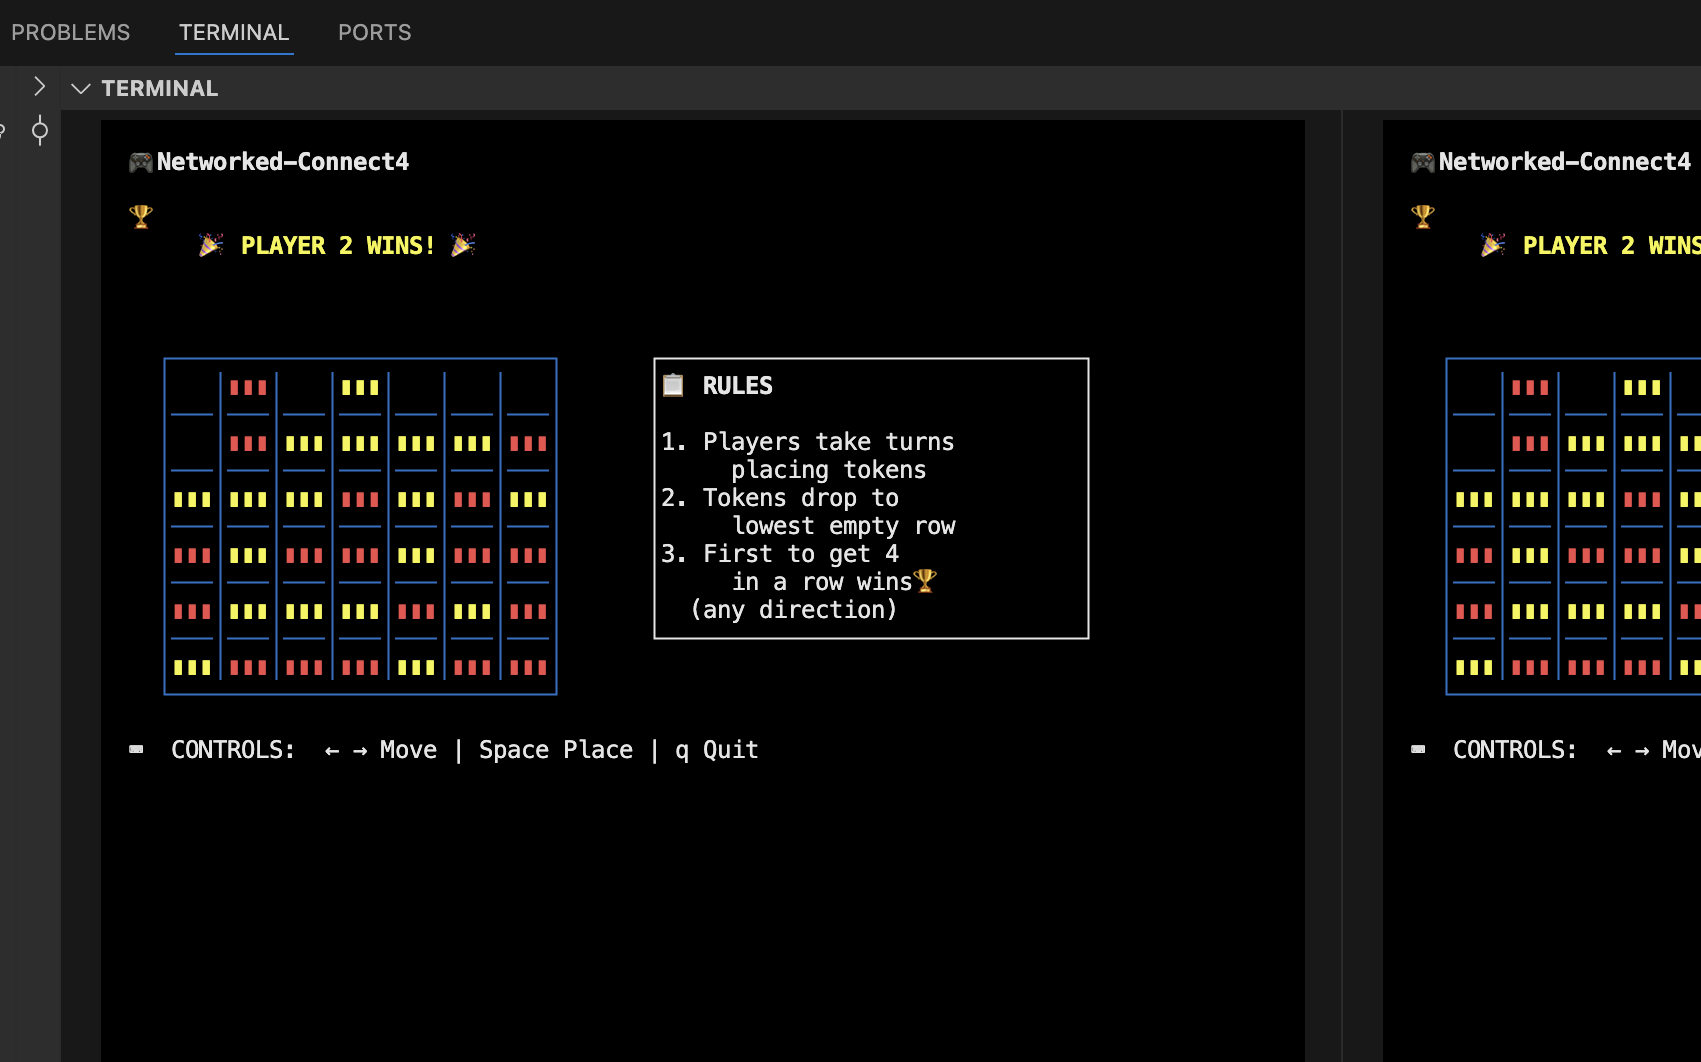Collapse the TERMINAL section using its down chevron
The width and height of the screenshot is (1701, 1062).
(x=81, y=89)
